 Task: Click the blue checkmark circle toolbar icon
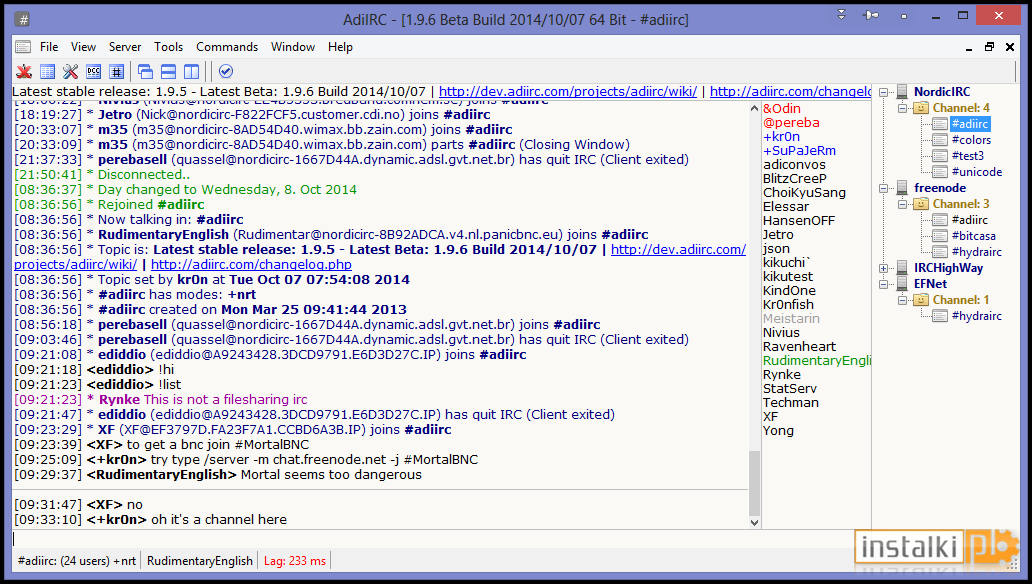226,71
